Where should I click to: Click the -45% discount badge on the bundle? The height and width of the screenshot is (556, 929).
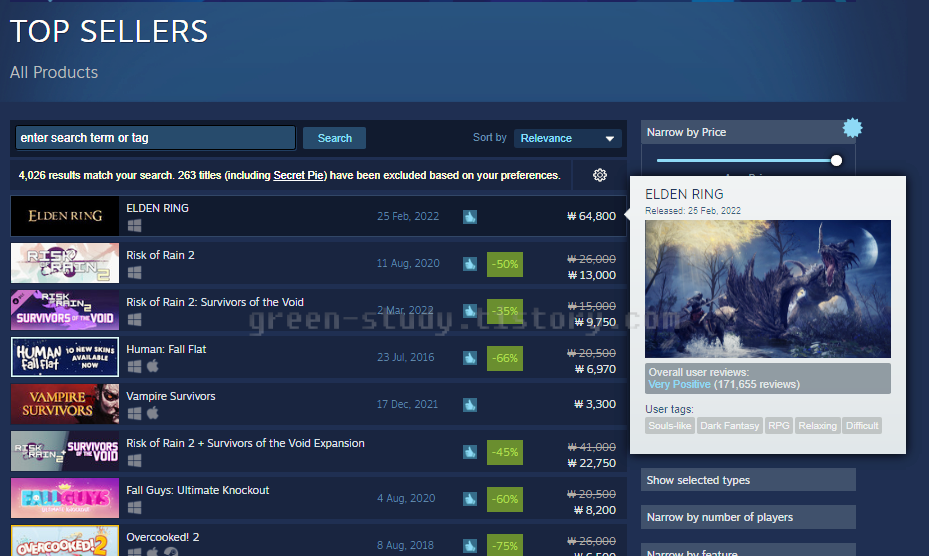[505, 452]
